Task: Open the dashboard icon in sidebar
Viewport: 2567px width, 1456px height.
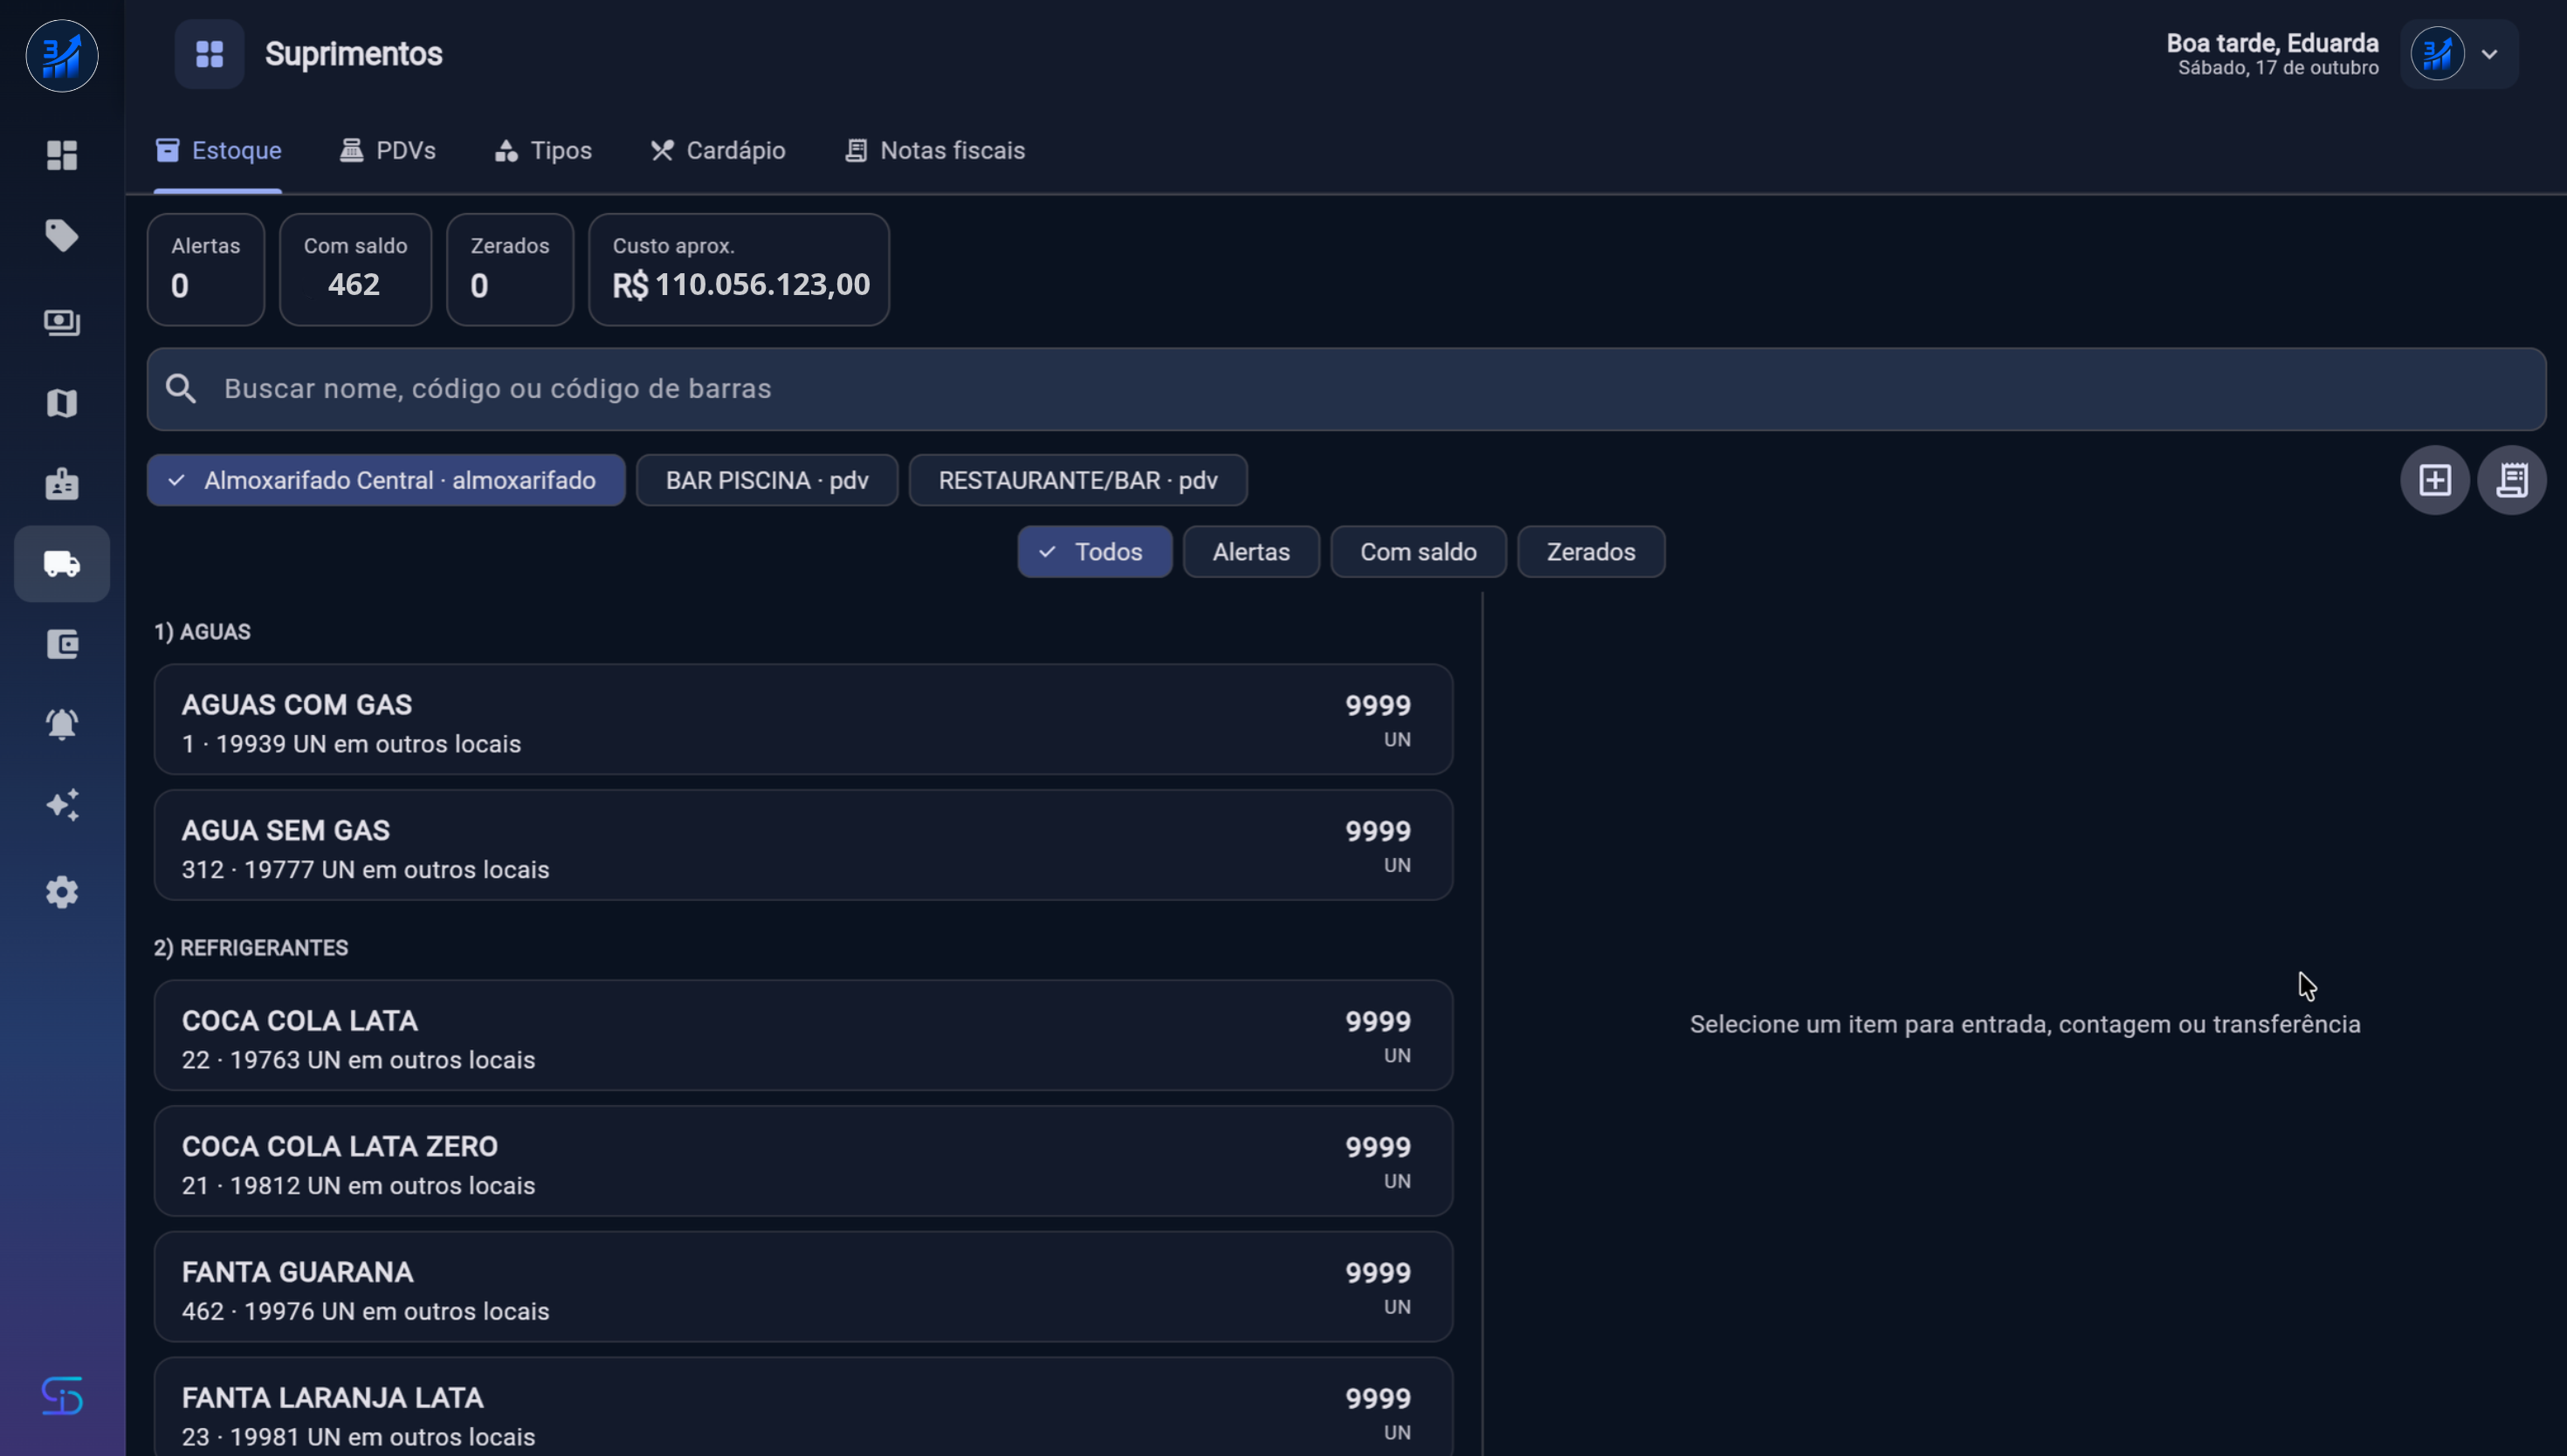Action: tap(62, 155)
